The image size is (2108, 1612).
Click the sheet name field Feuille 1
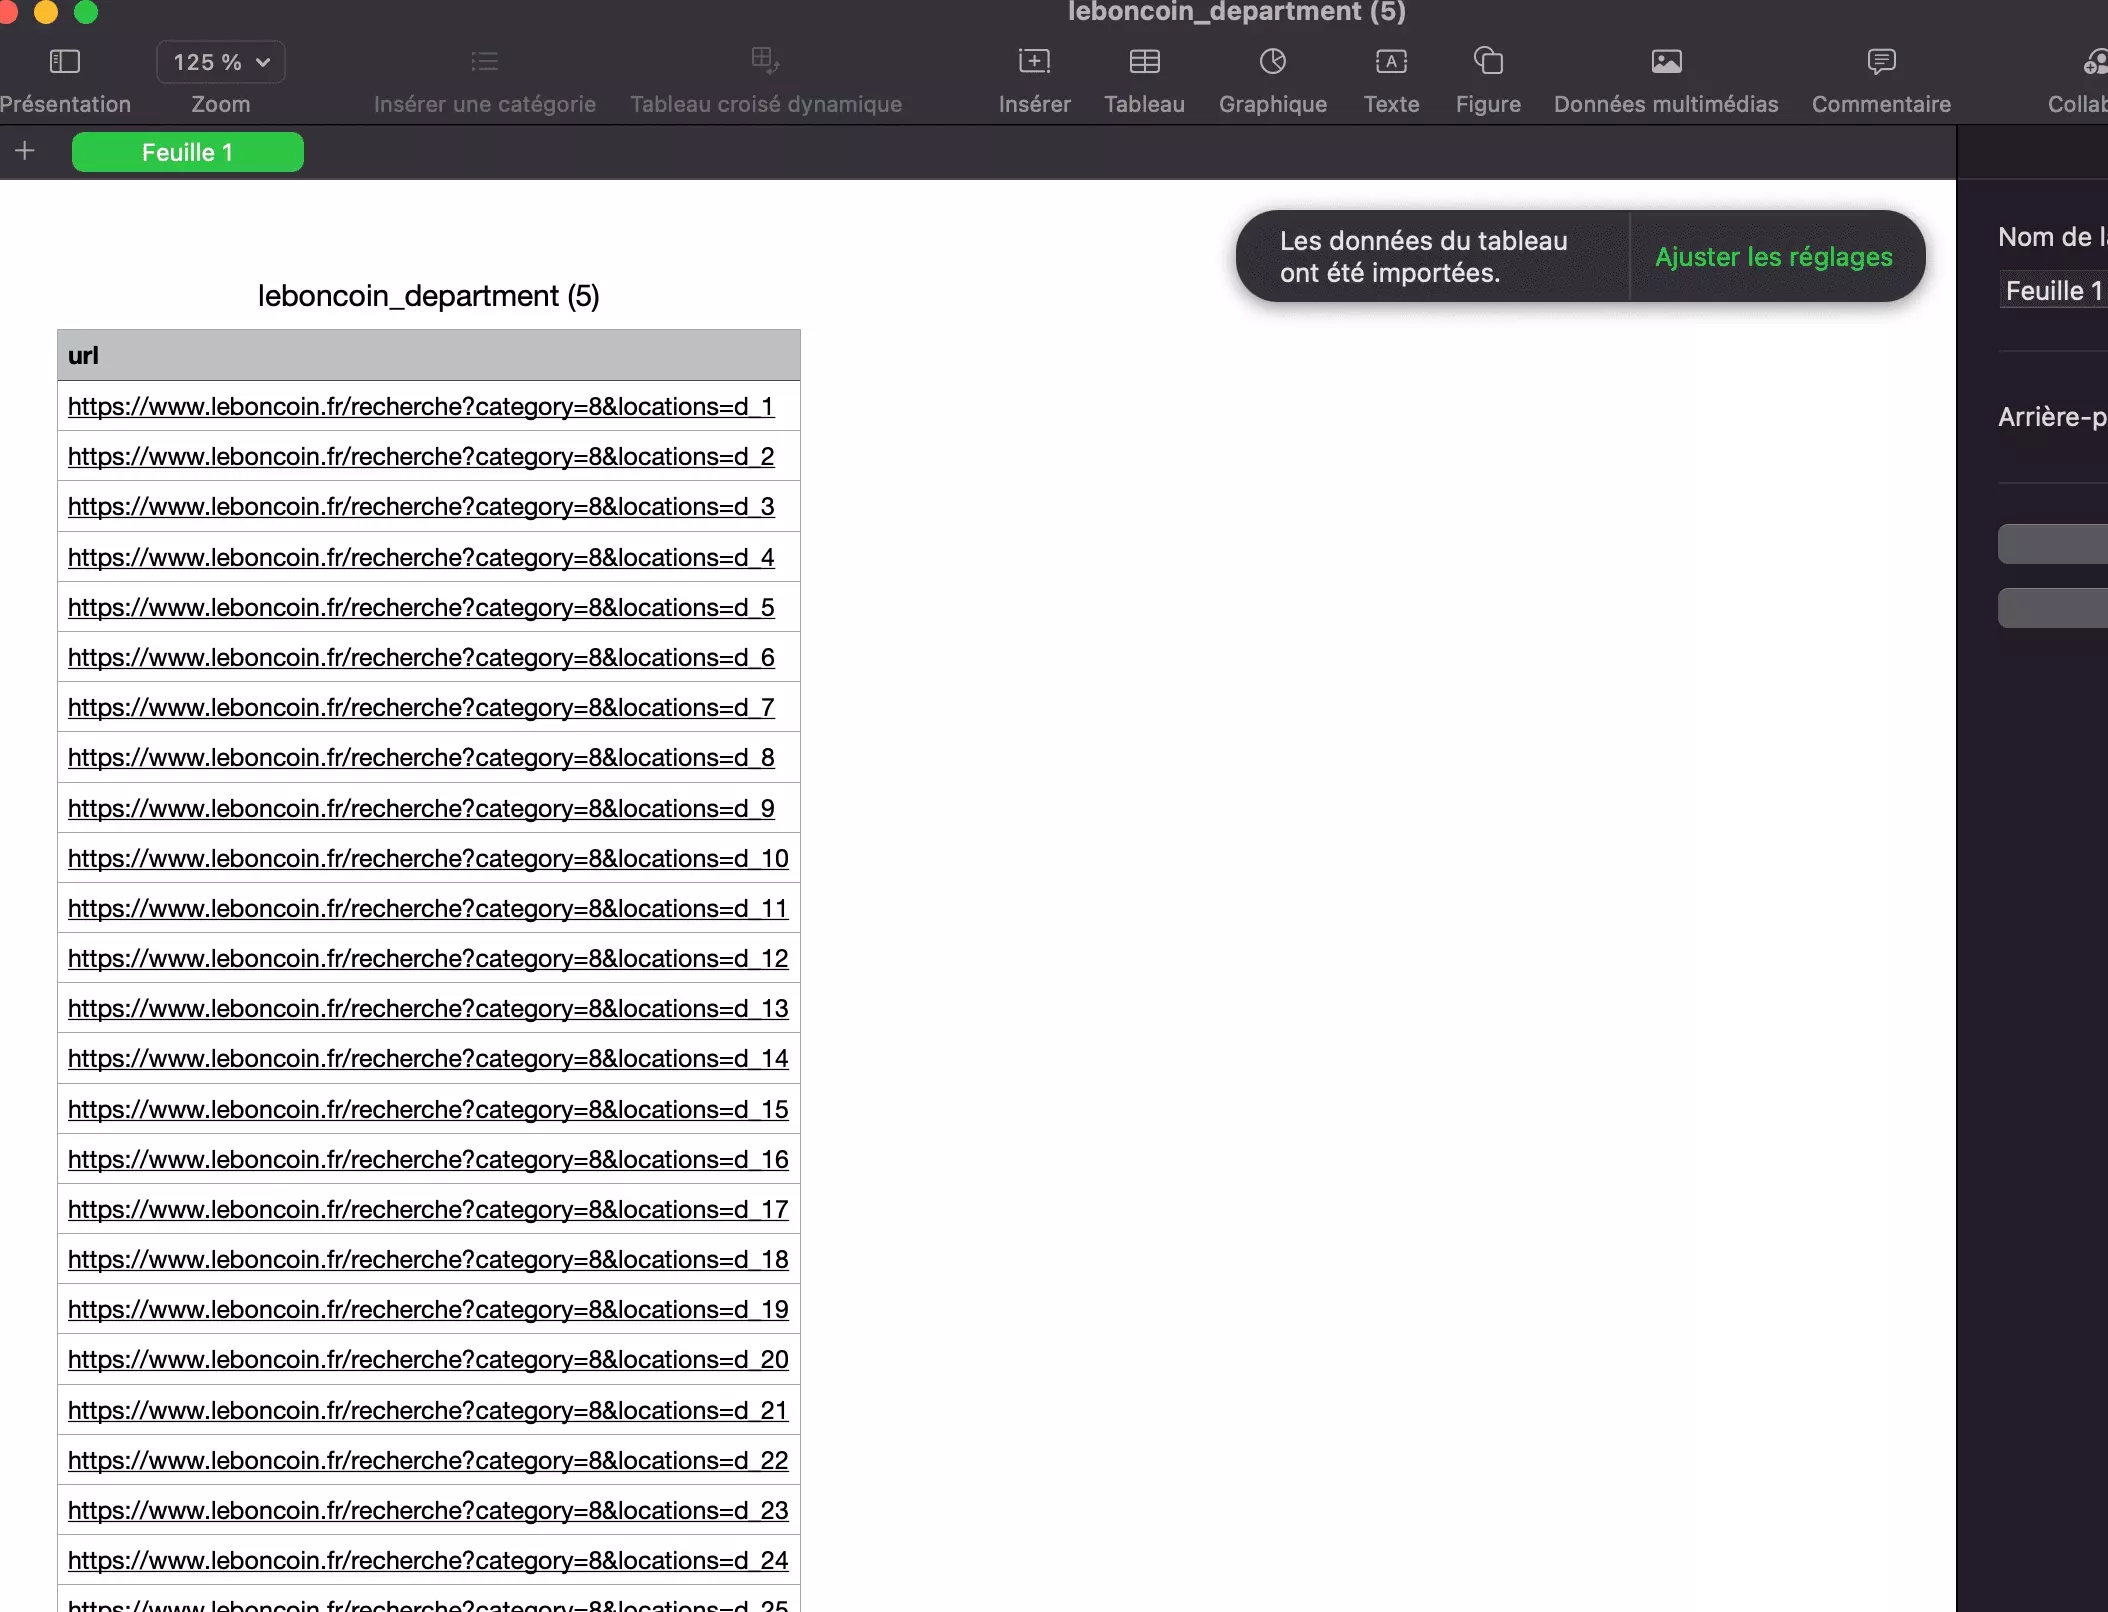click(2053, 291)
